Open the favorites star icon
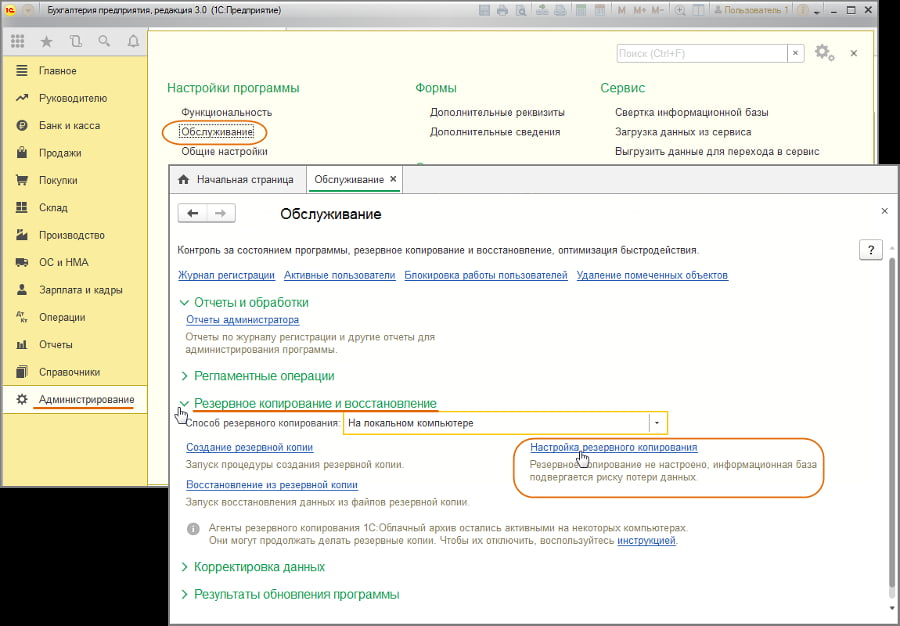This screenshot has height=626, width=900. [x=46, y=42]
